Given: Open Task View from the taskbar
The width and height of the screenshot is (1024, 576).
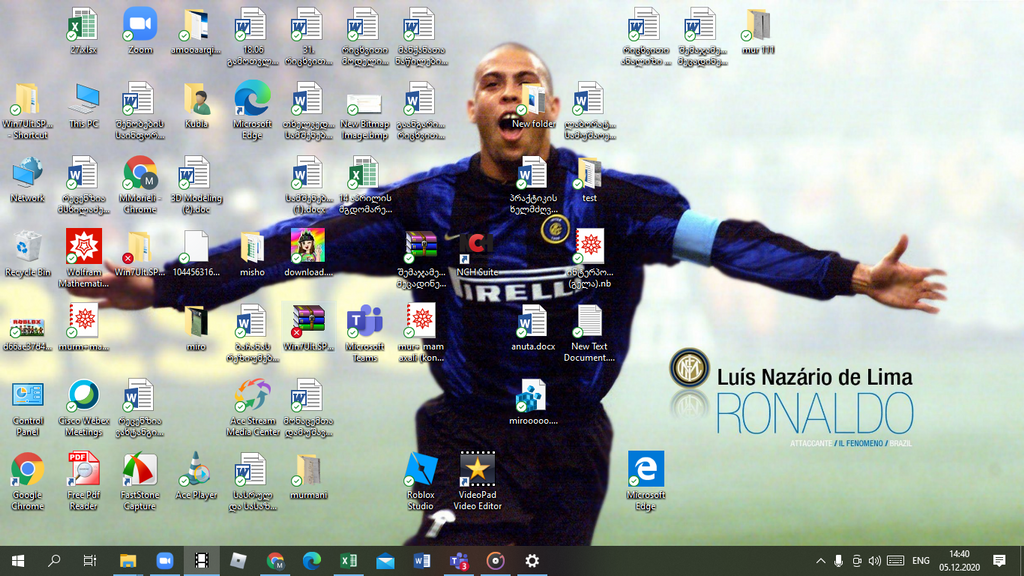Looking at the screenshot, I should (90, 561).
